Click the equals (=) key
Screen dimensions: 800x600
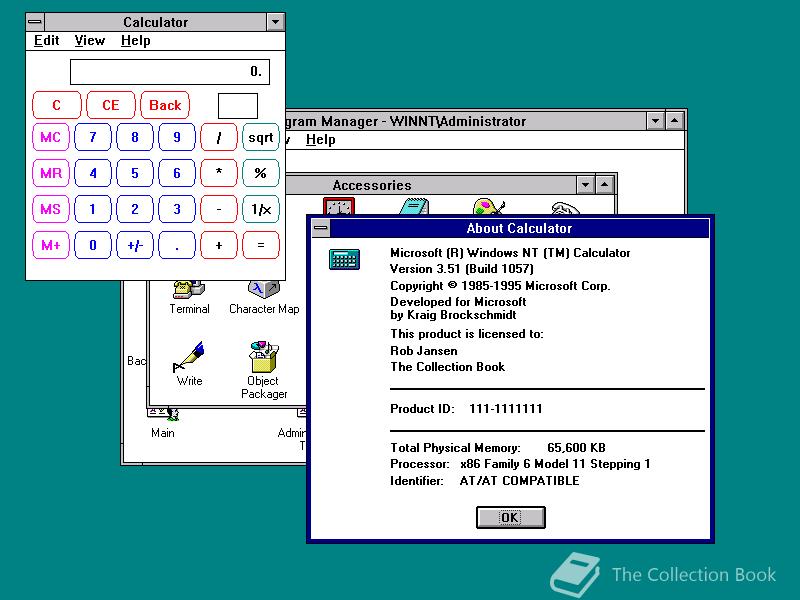coord(261,245)
